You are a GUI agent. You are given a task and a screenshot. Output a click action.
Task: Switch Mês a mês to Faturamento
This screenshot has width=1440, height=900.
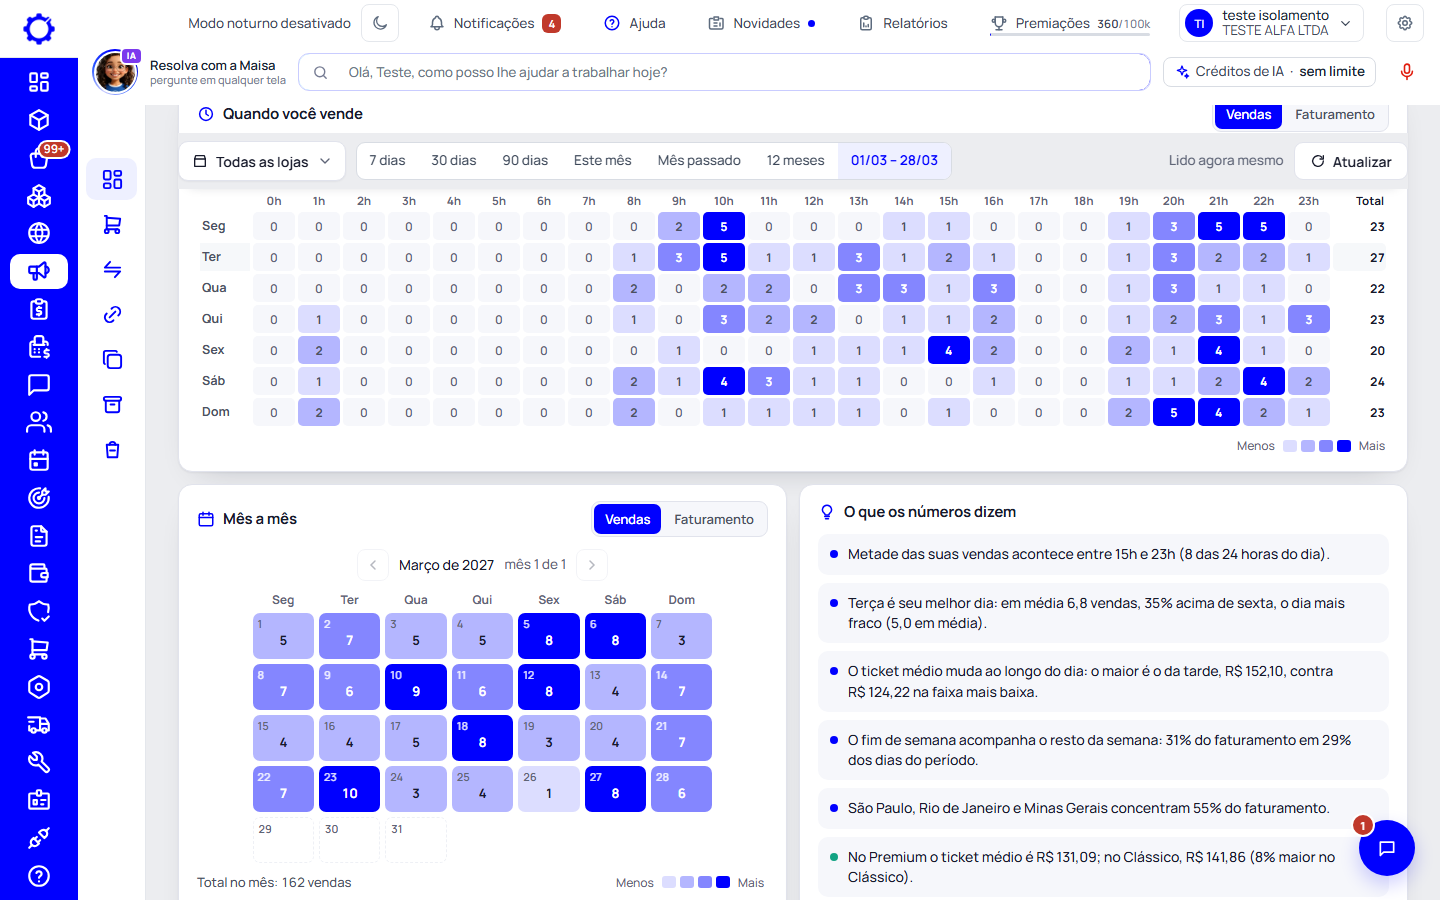pyautogui.click(x=714, y=519)
